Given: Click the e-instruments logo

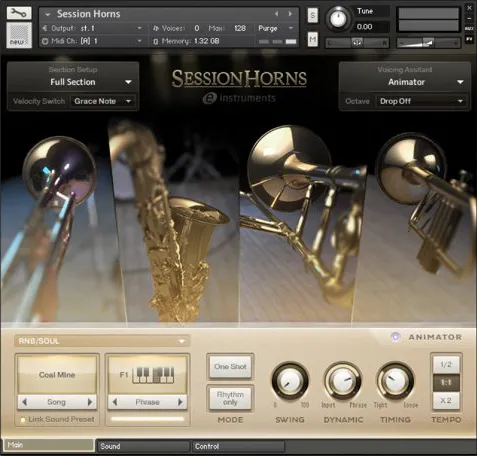Looking at the screenshot, I should click(239, 98).
